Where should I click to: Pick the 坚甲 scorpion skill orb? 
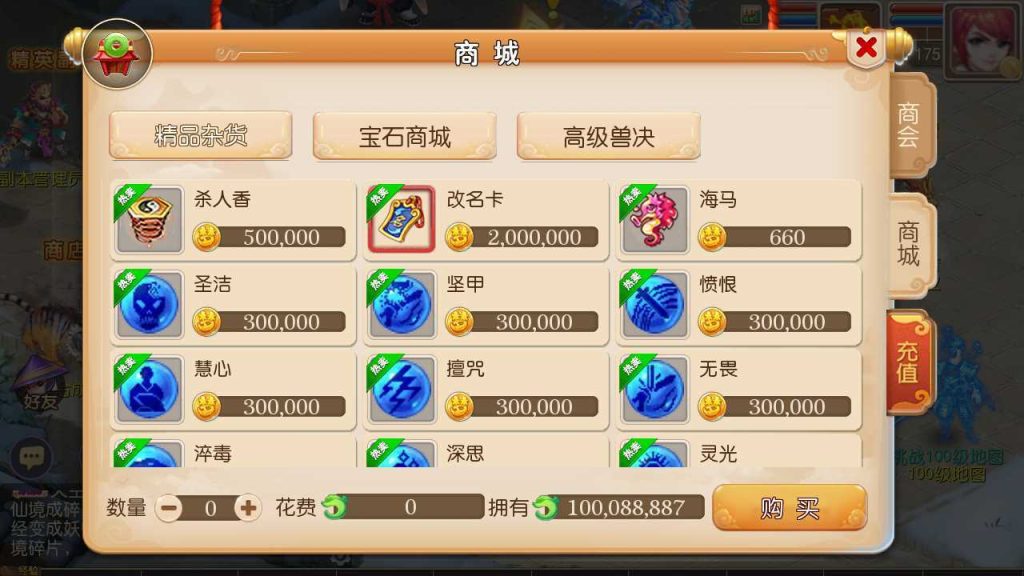click(402, 305)
